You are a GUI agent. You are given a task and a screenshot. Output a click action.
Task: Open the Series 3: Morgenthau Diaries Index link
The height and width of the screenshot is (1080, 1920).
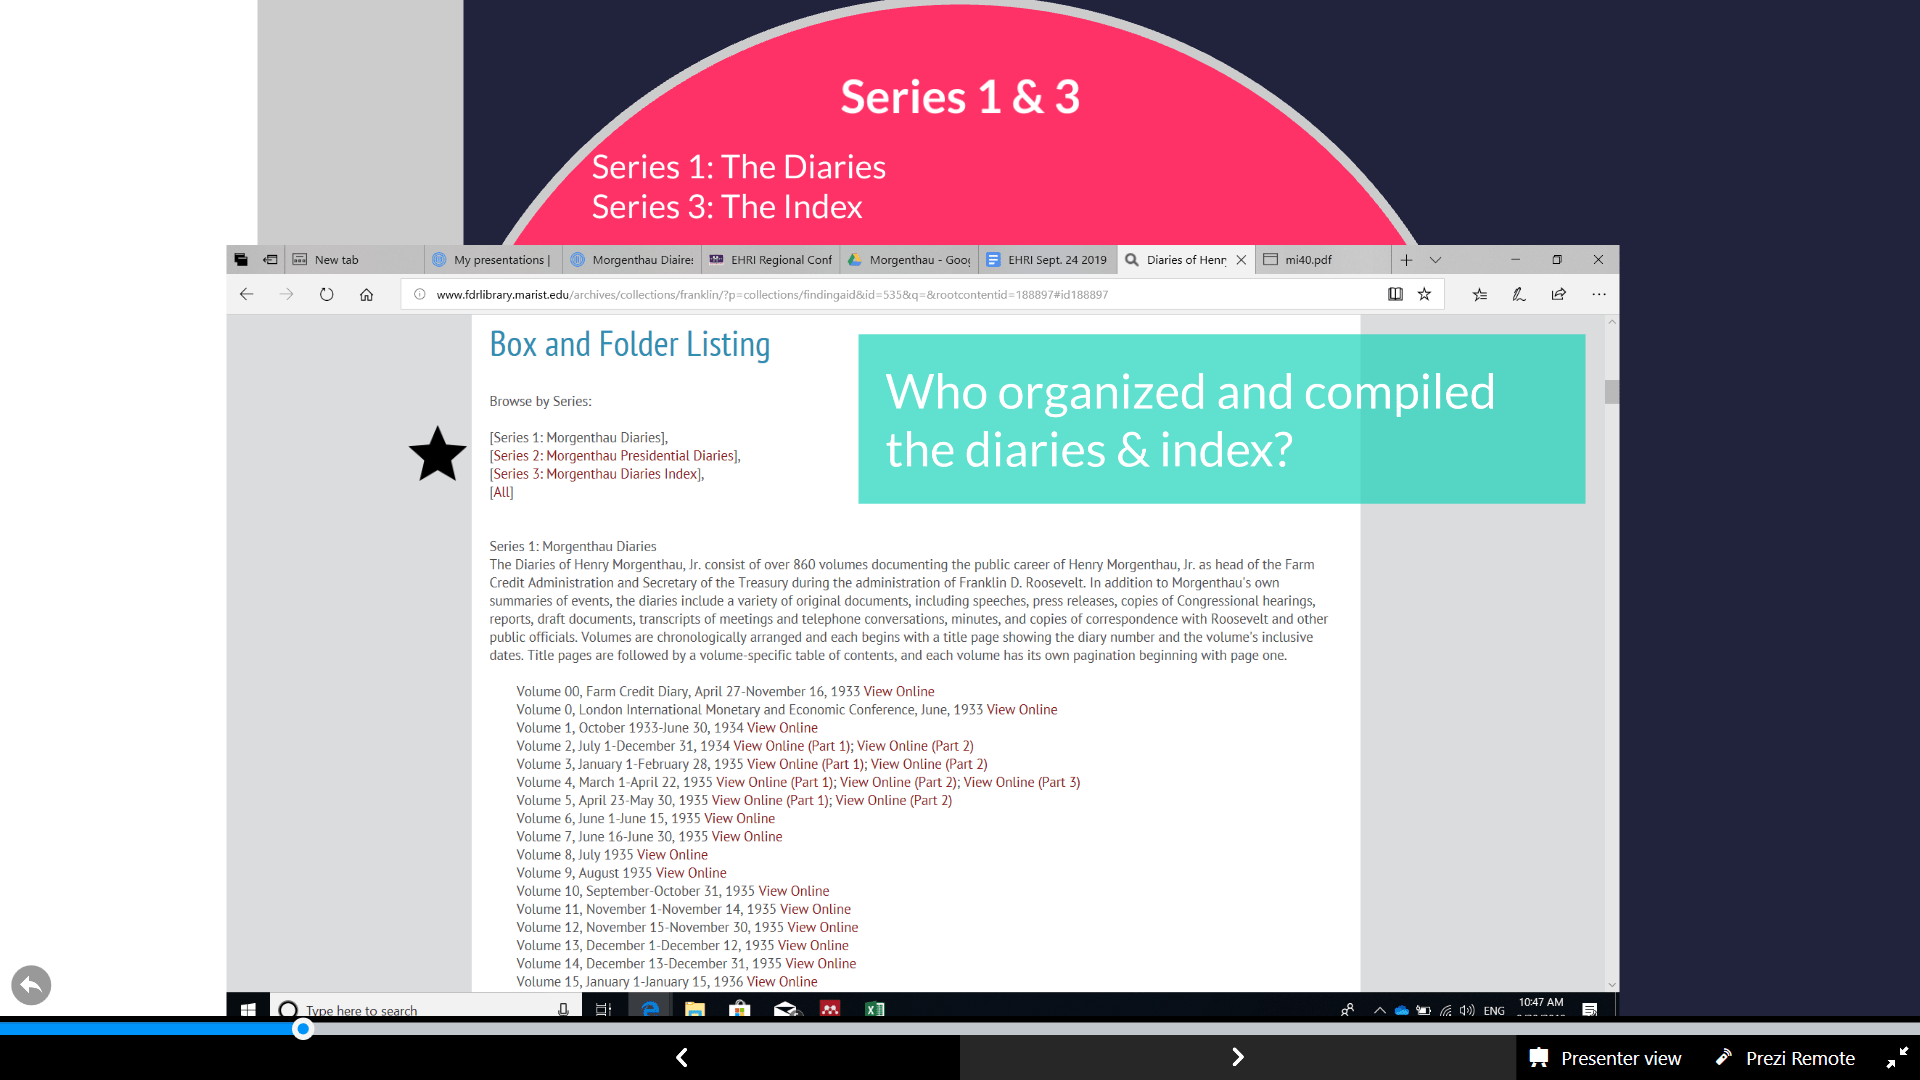tap(595, 473)
